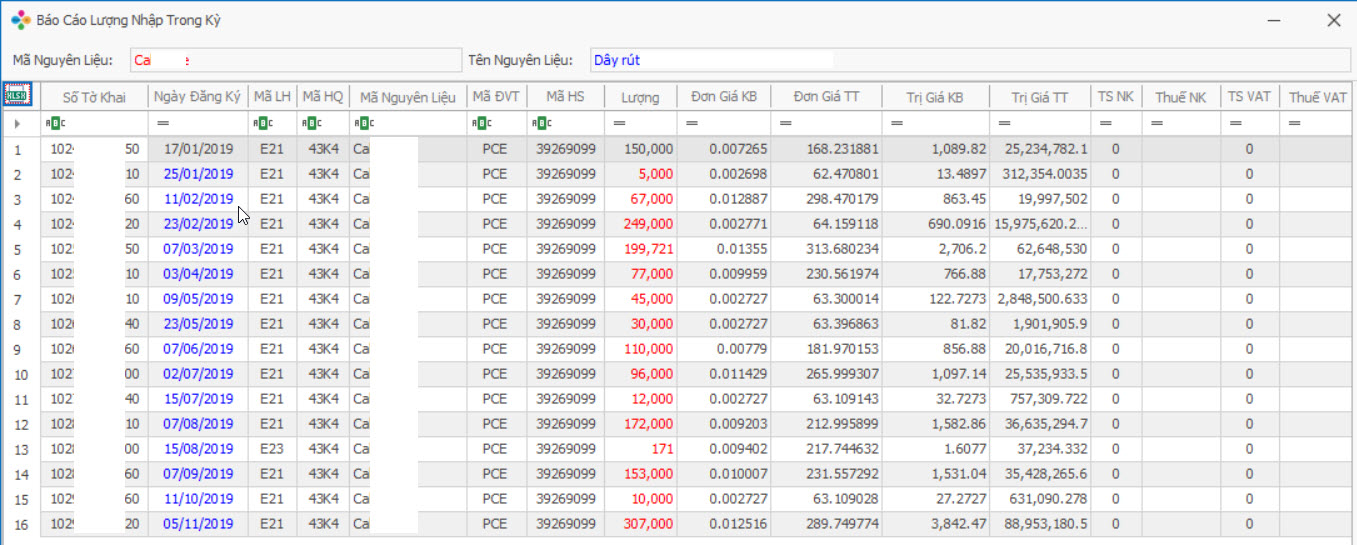Open the equals filter operator for Đơn Giá KB

[690, 123]
